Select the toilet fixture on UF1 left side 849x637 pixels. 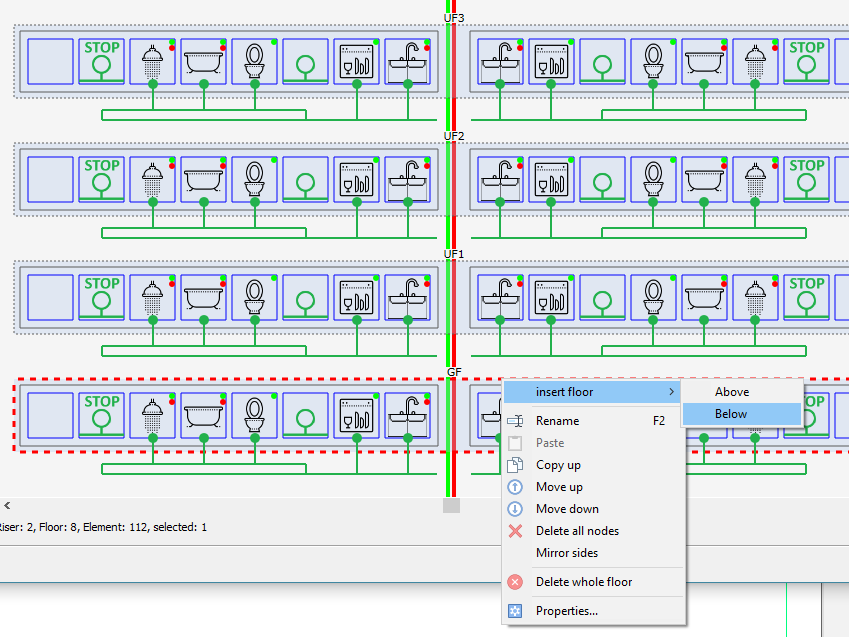pos(254,298)
